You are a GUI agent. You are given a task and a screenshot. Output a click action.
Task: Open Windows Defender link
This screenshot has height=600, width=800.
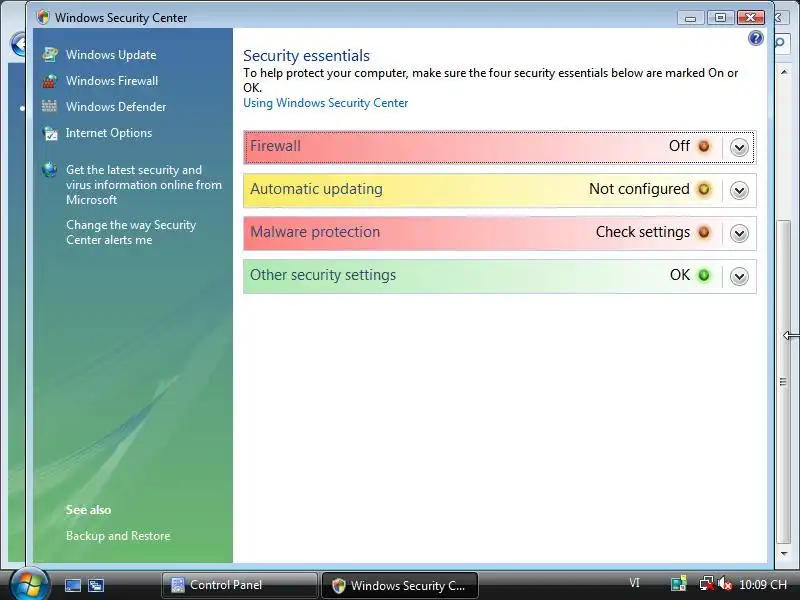pyautogui.click(x=116, y=107)
